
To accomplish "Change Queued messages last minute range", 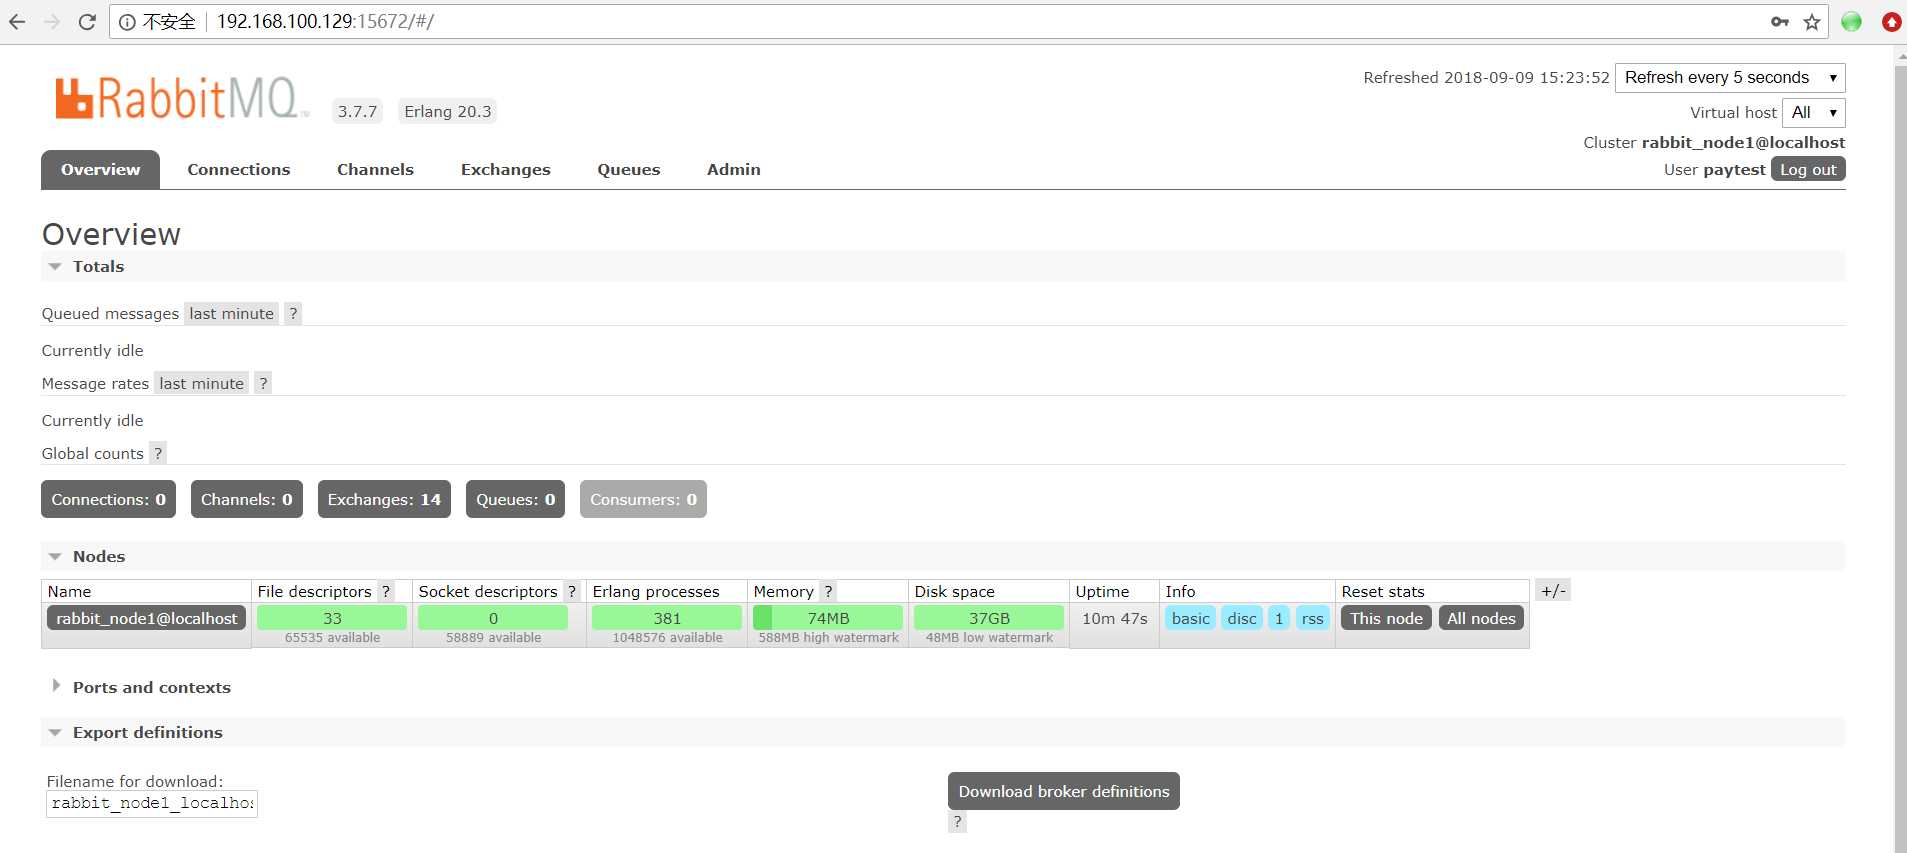I will (x=231, y=314).
